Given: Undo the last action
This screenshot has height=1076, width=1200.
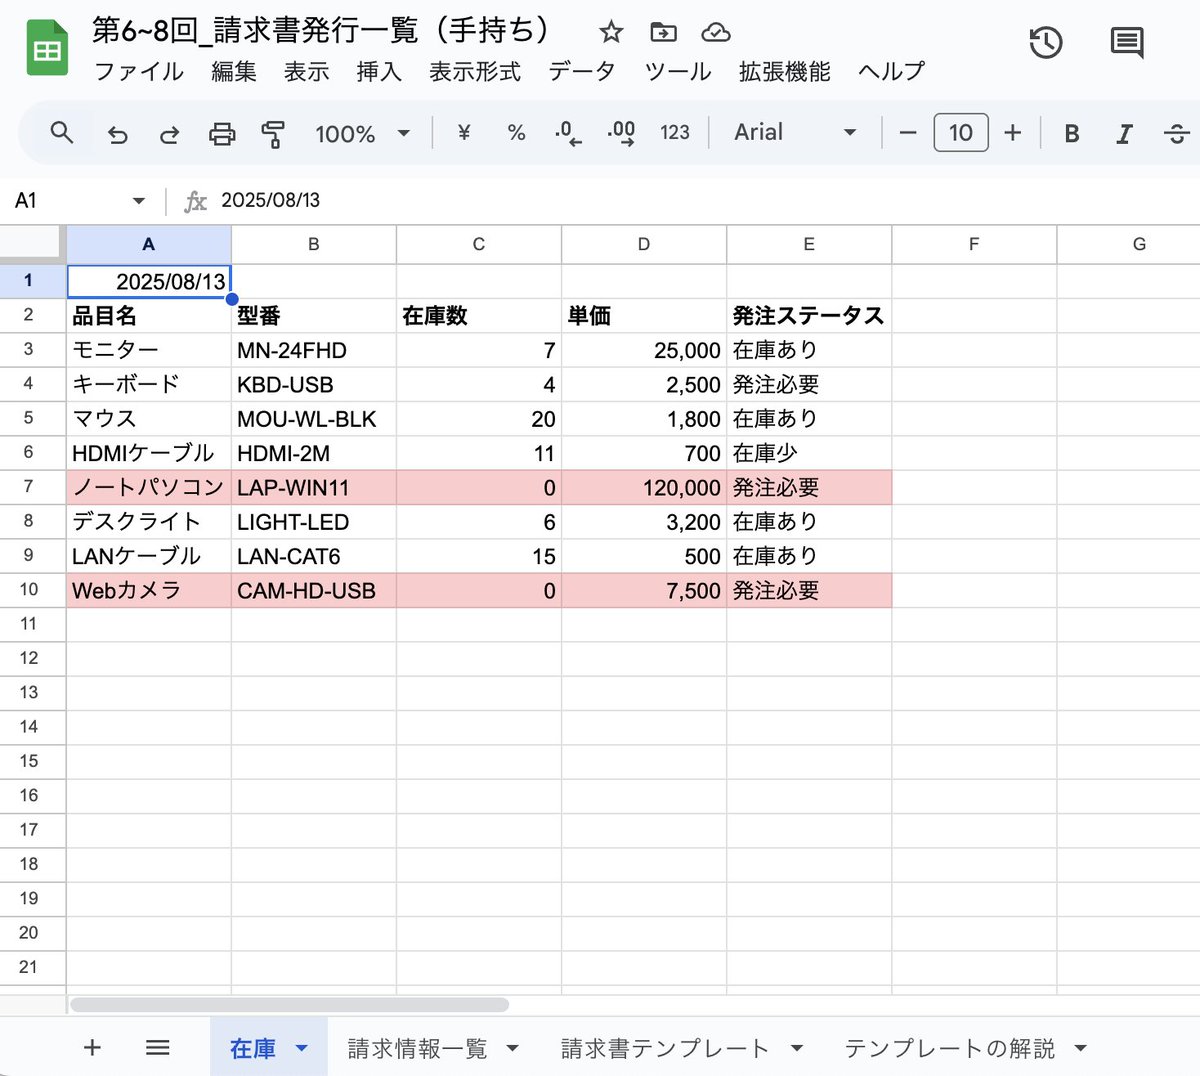Looking at the screenshot, I should [118, 133].
